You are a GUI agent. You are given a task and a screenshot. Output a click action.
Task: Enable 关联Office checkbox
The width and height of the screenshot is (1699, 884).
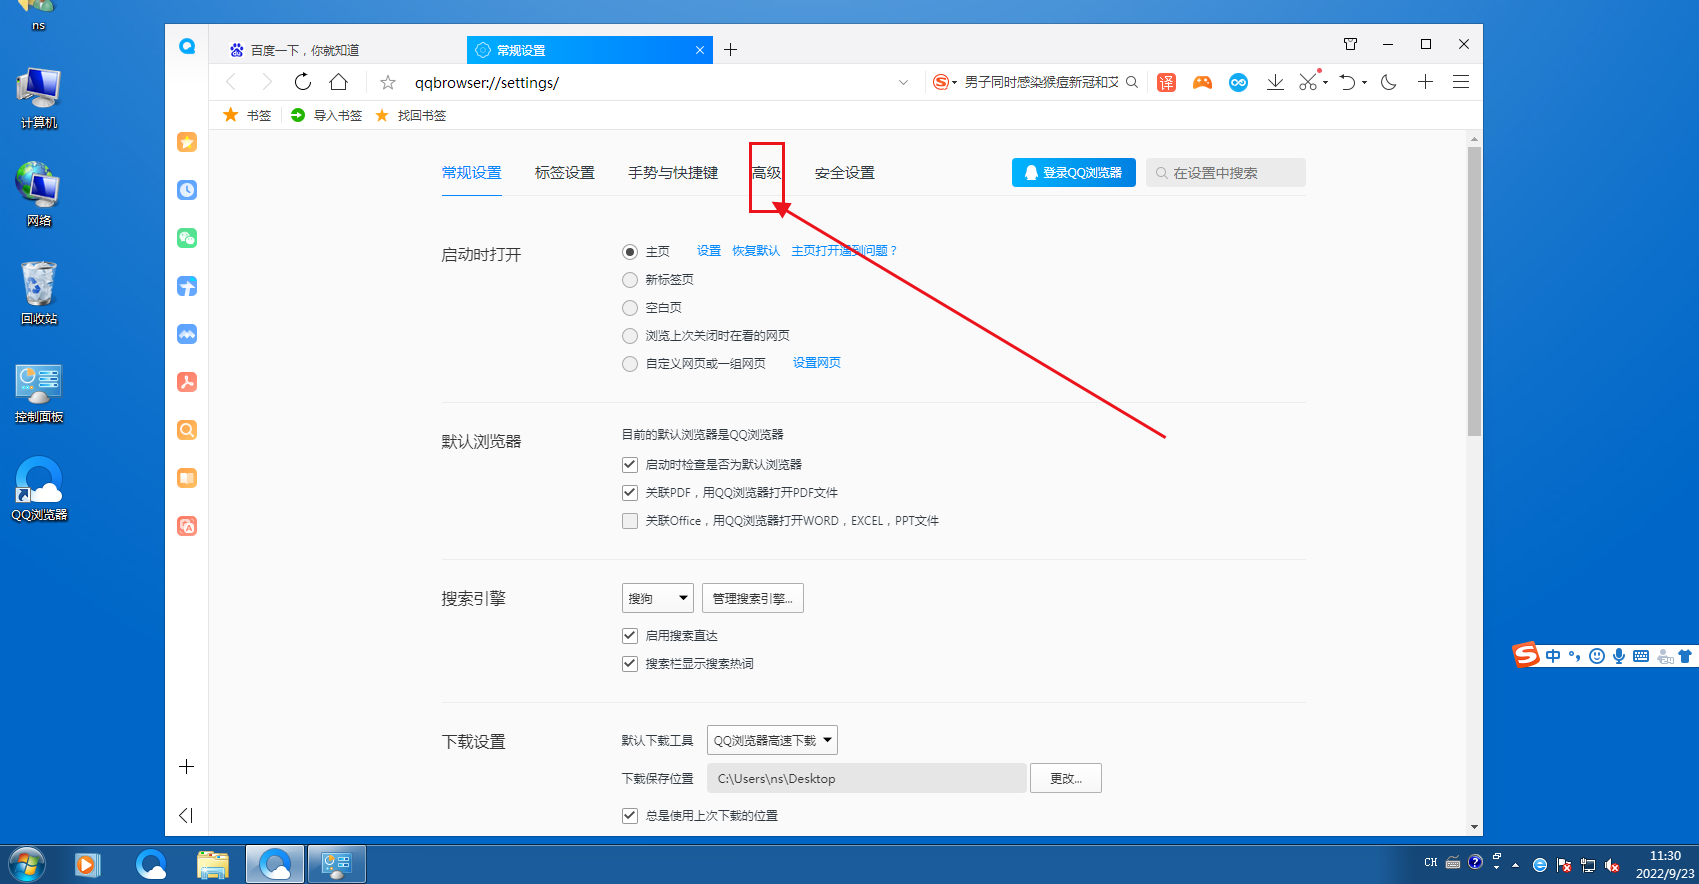point(630,520)
